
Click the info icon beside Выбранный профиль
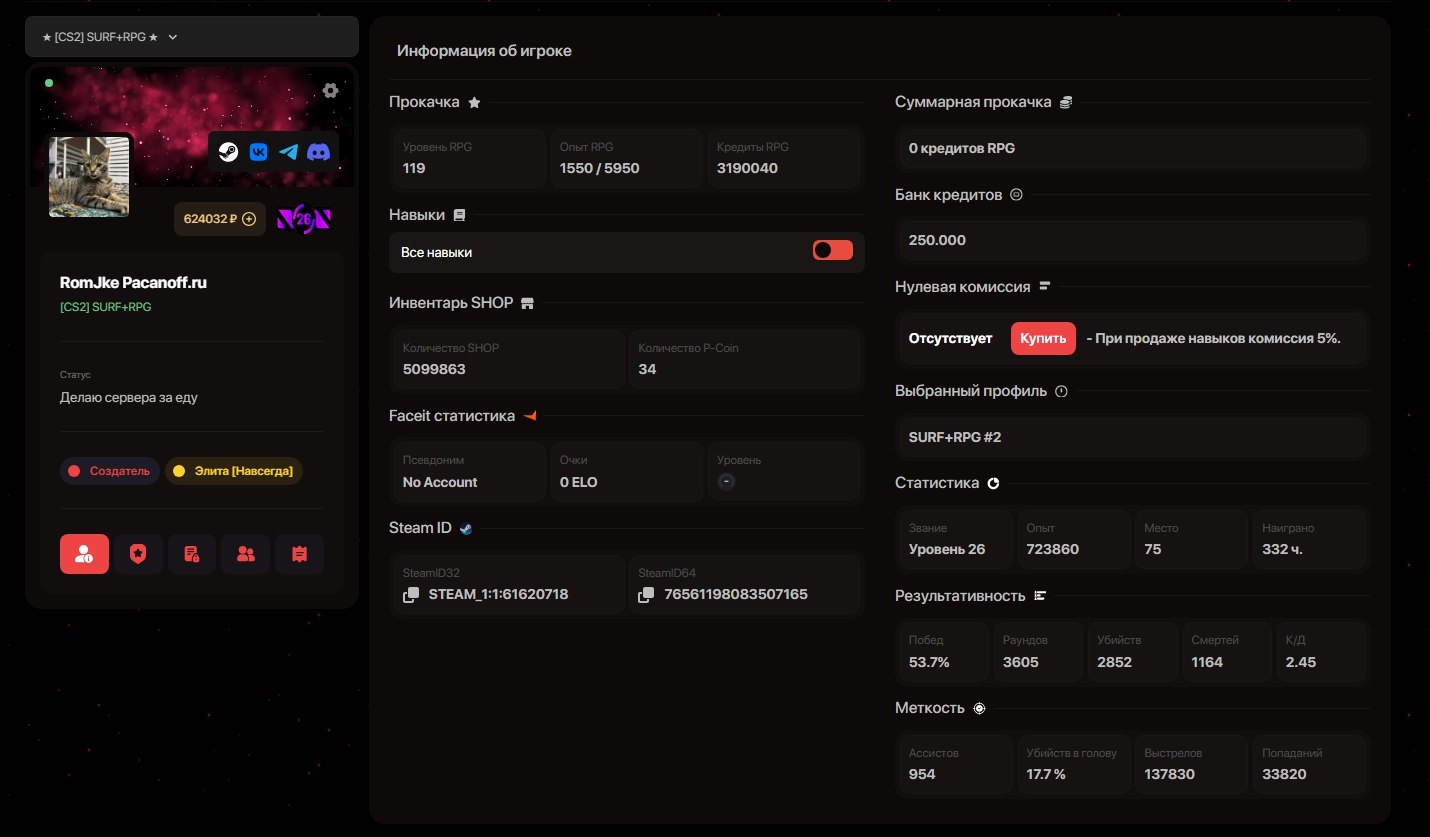click(x=1062, y=391)
